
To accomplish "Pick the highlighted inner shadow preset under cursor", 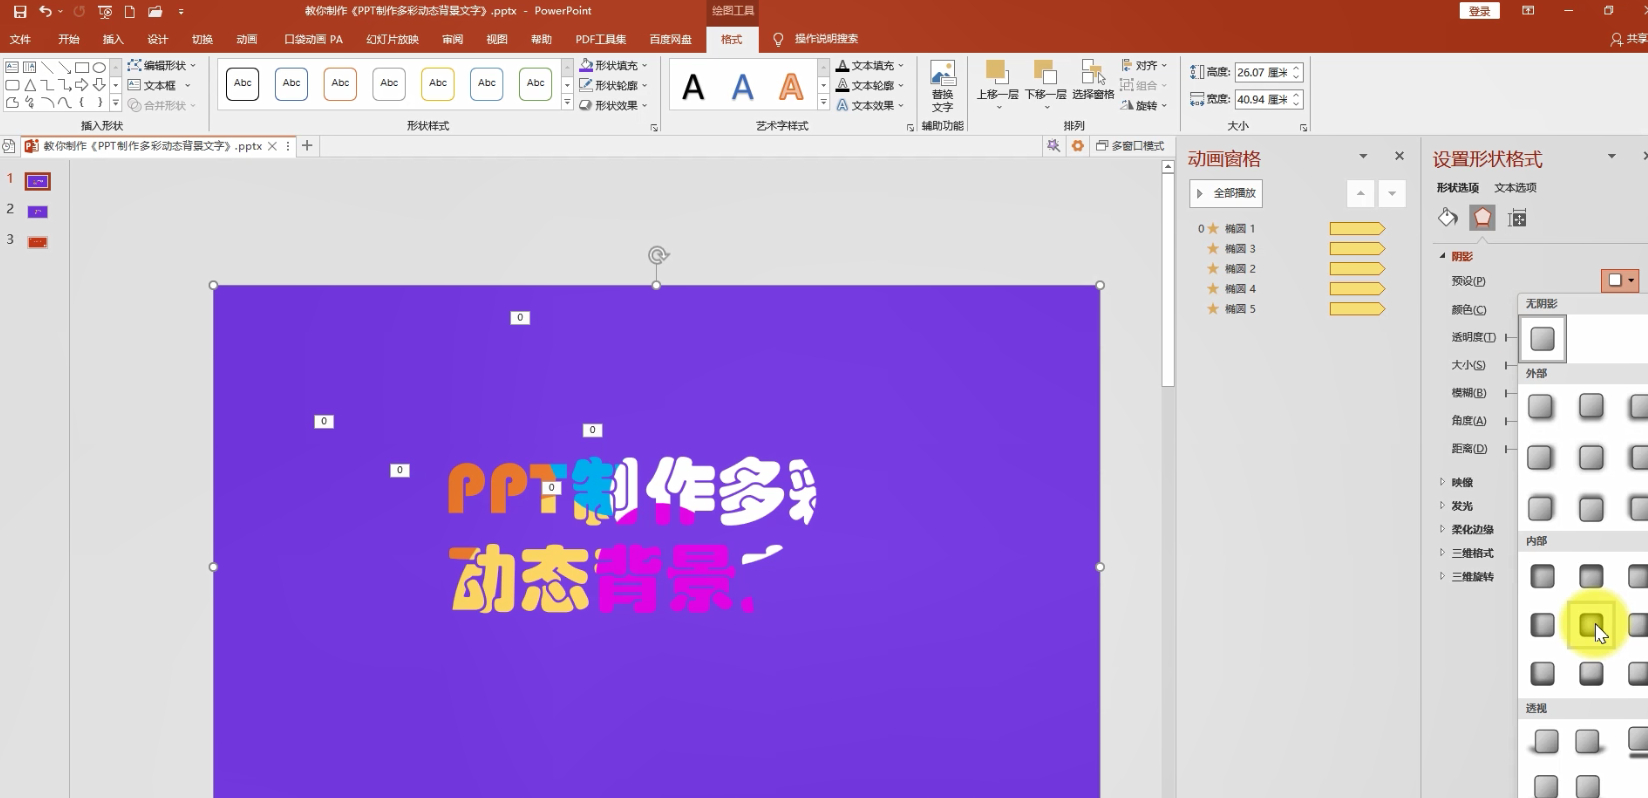I will (1591, 625).
